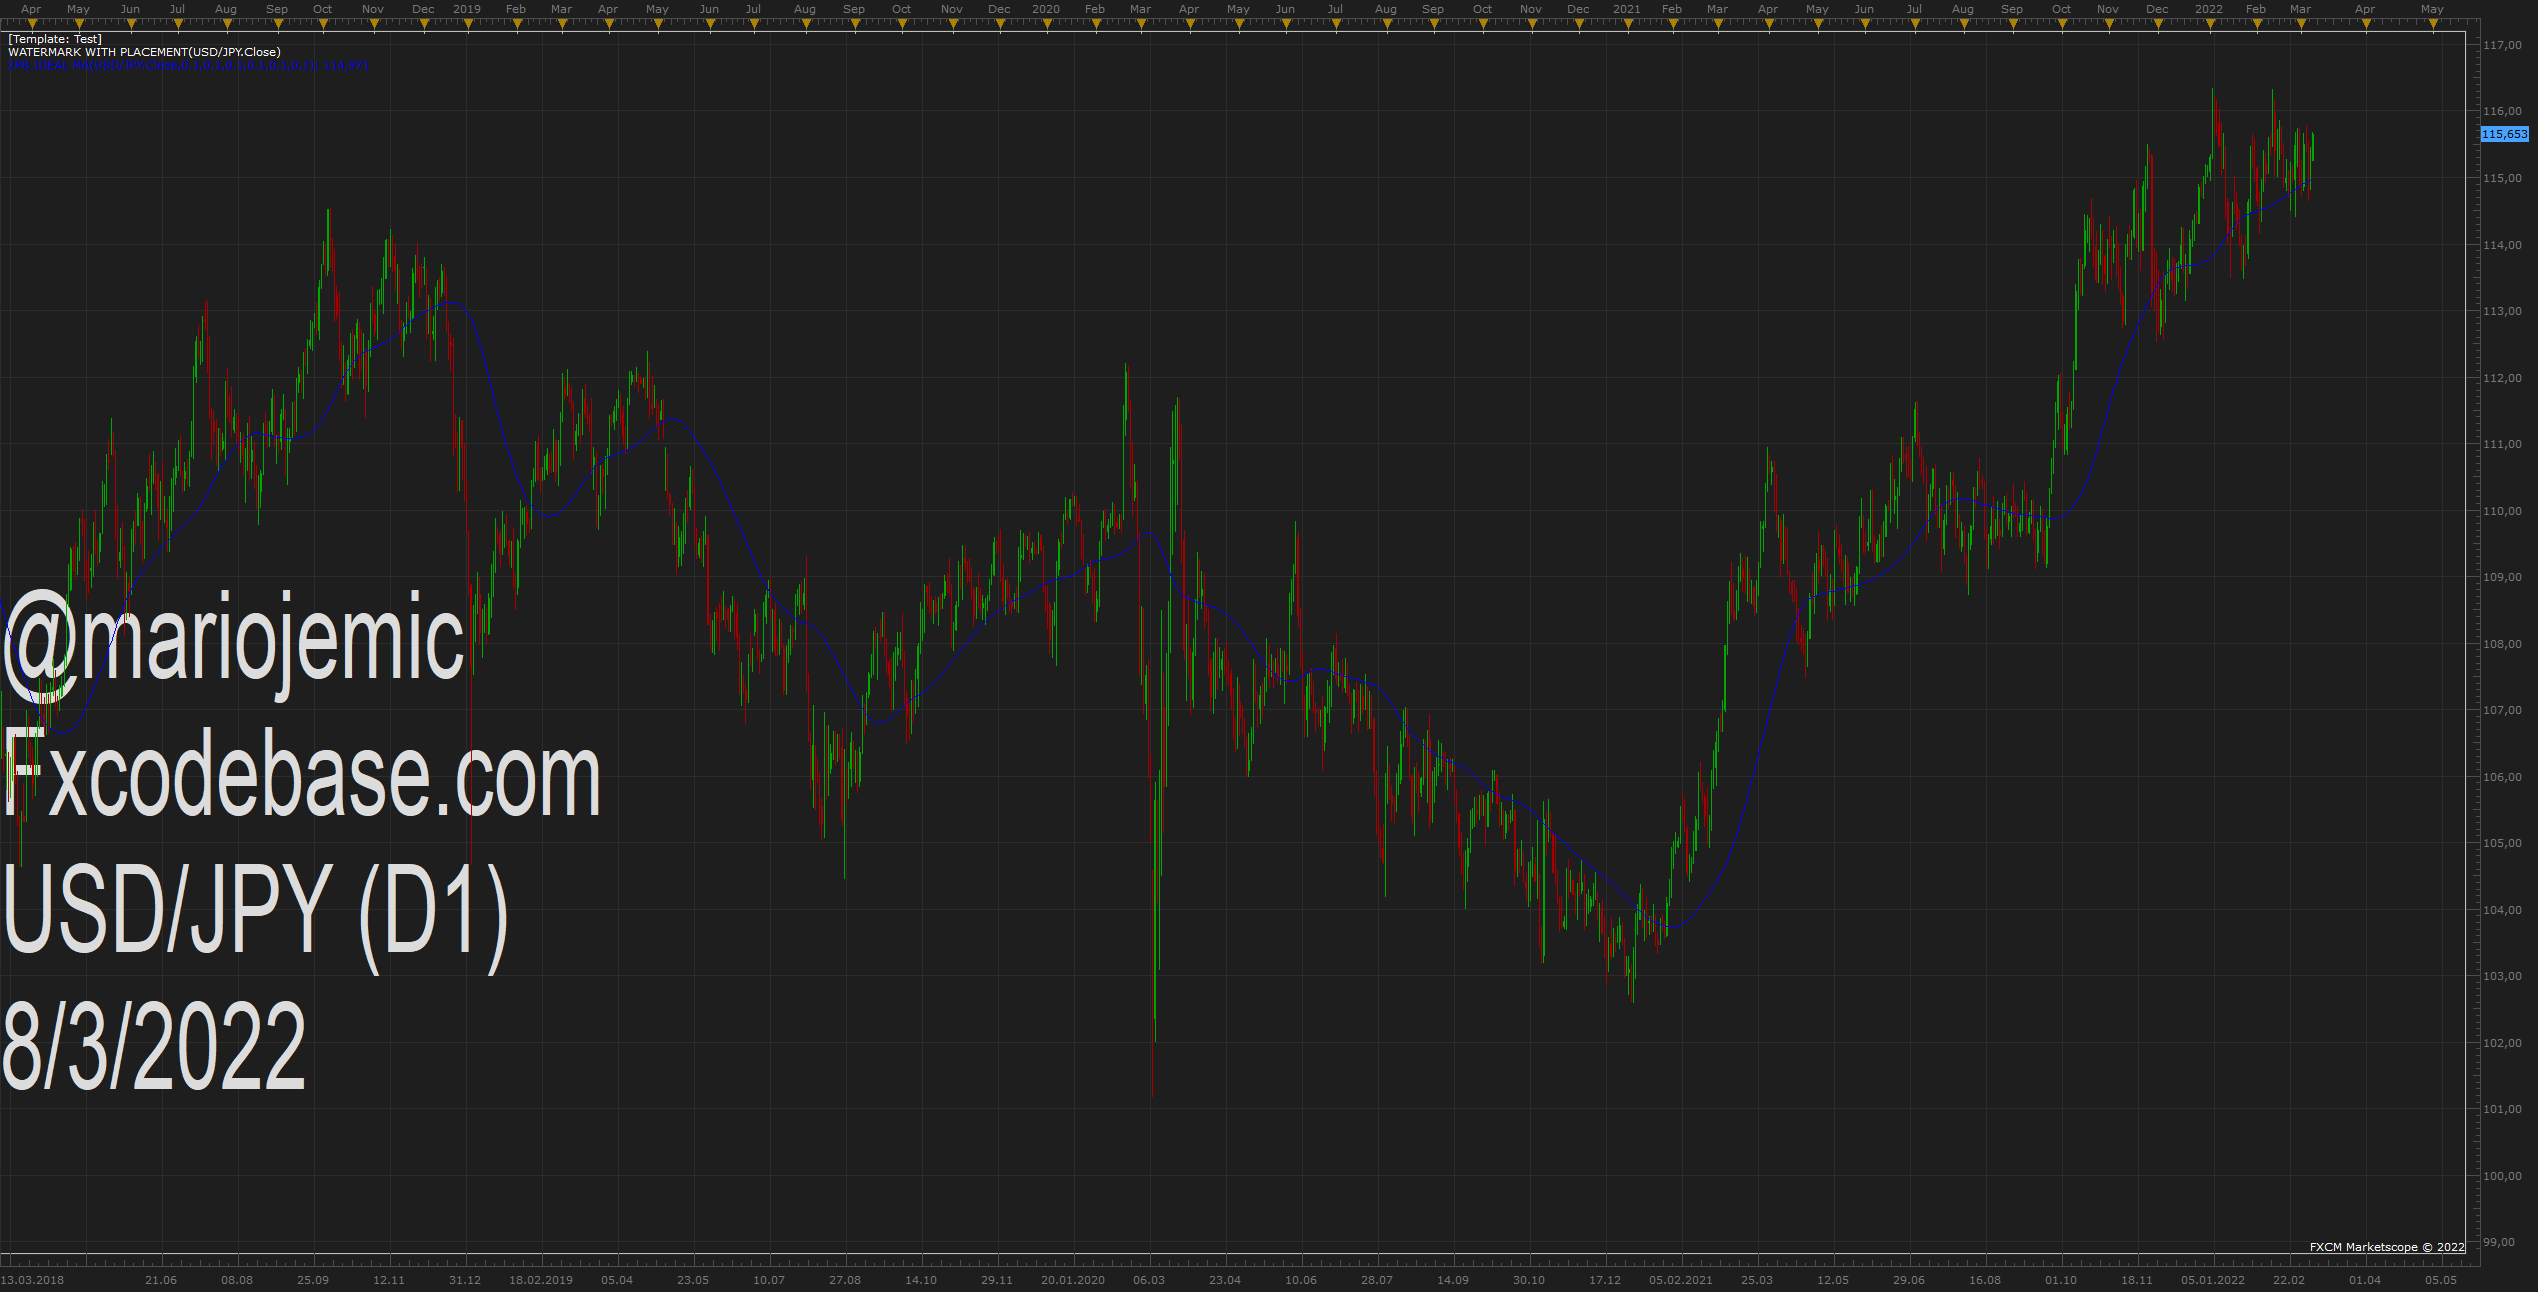Click the 05.01.2022 date on bottom axis
The width and height of the screenshot is (2538, 1292).
coord(2213,1280)
